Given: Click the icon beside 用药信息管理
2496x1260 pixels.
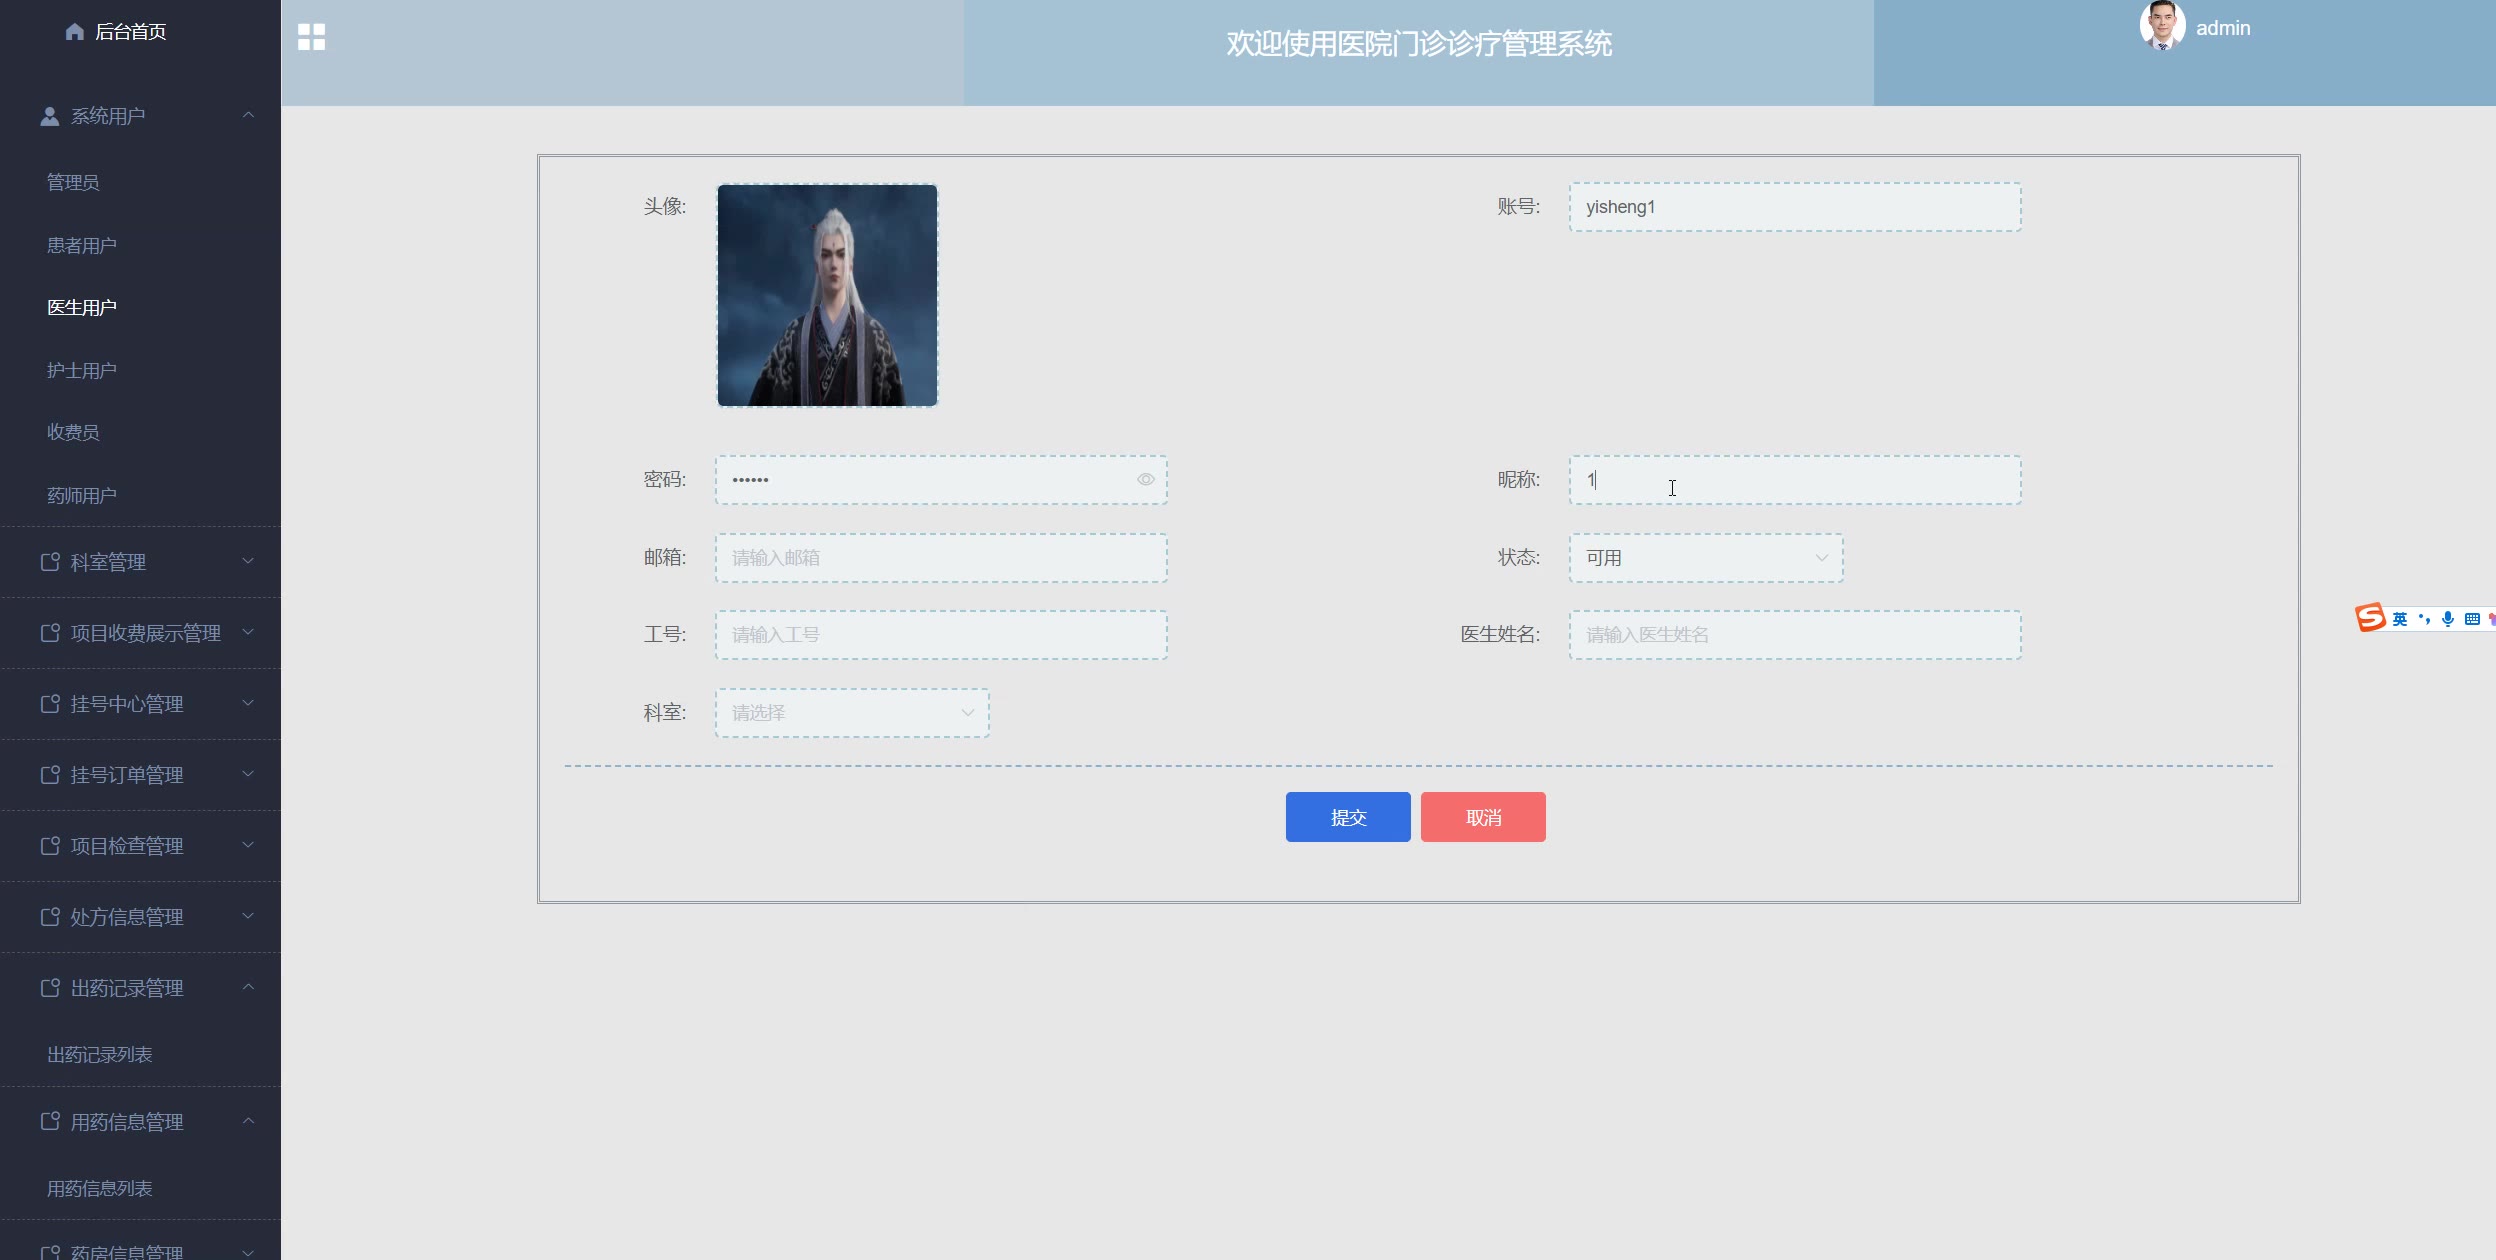Looking at the screenshot, I should click(50, 1122).
